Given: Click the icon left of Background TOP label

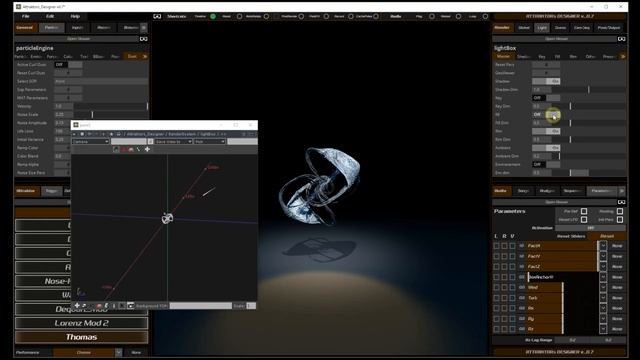Looking at the screenshot, I should (130, 305).
